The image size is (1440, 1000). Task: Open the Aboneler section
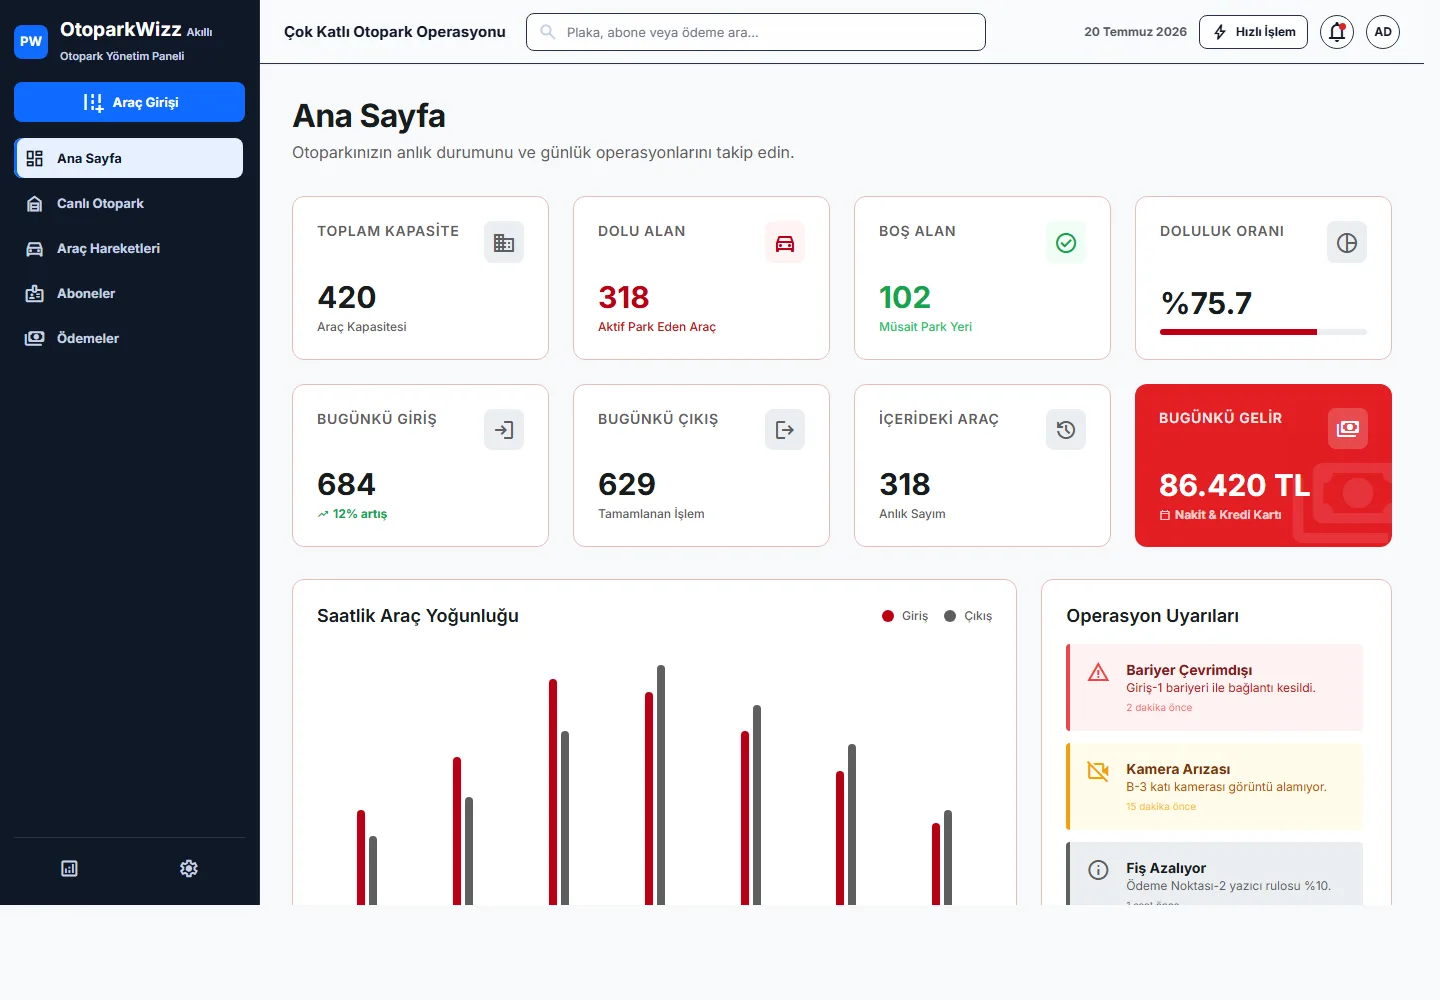tap(129, 293)
